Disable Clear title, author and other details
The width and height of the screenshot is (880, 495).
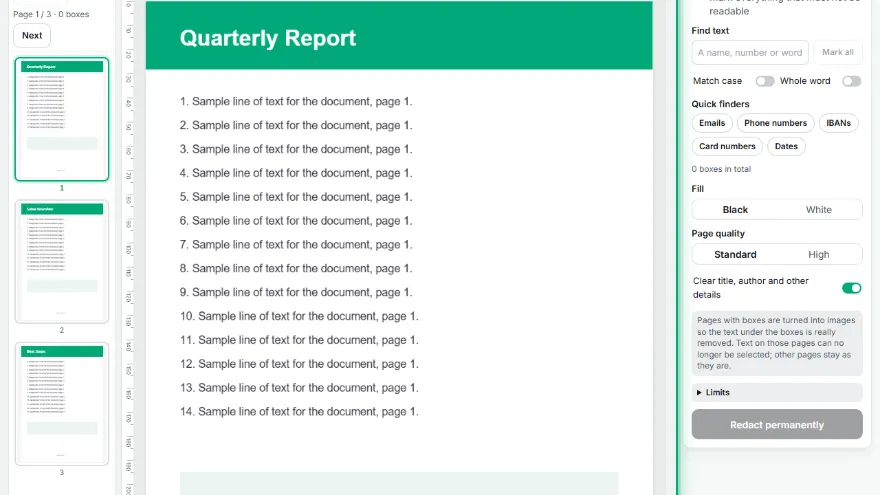[851, 288]
